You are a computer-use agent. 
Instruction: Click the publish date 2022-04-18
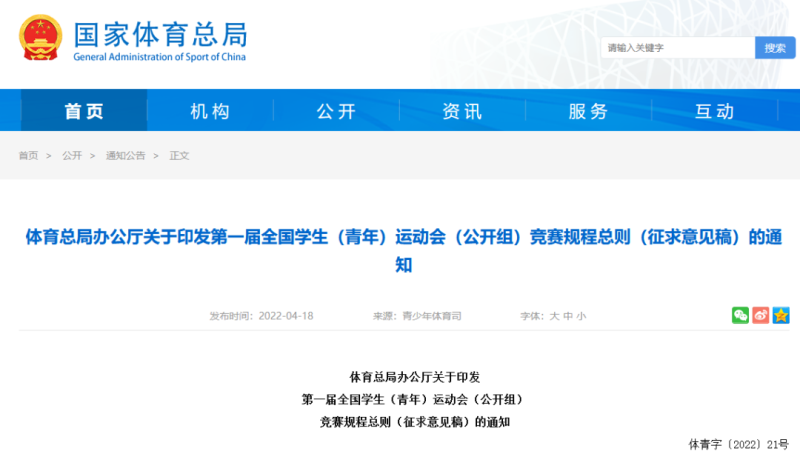(x=286, y=316)
